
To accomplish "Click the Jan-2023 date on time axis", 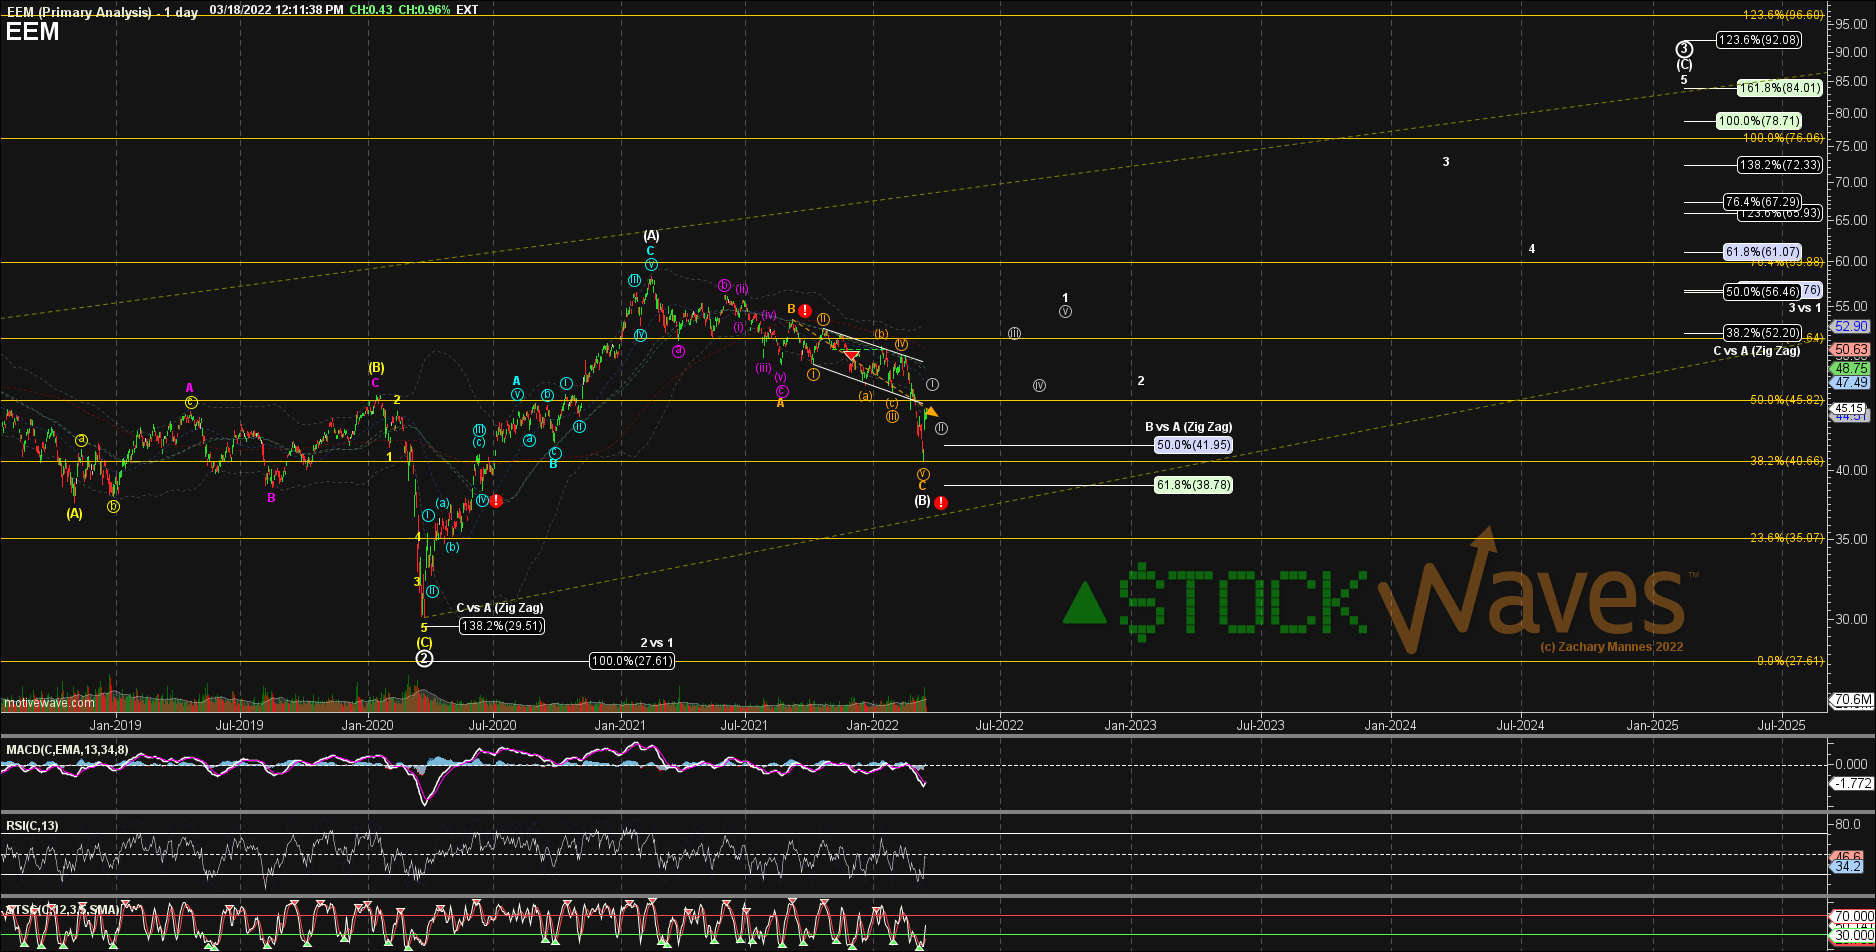I will (x=1130, y=725).
